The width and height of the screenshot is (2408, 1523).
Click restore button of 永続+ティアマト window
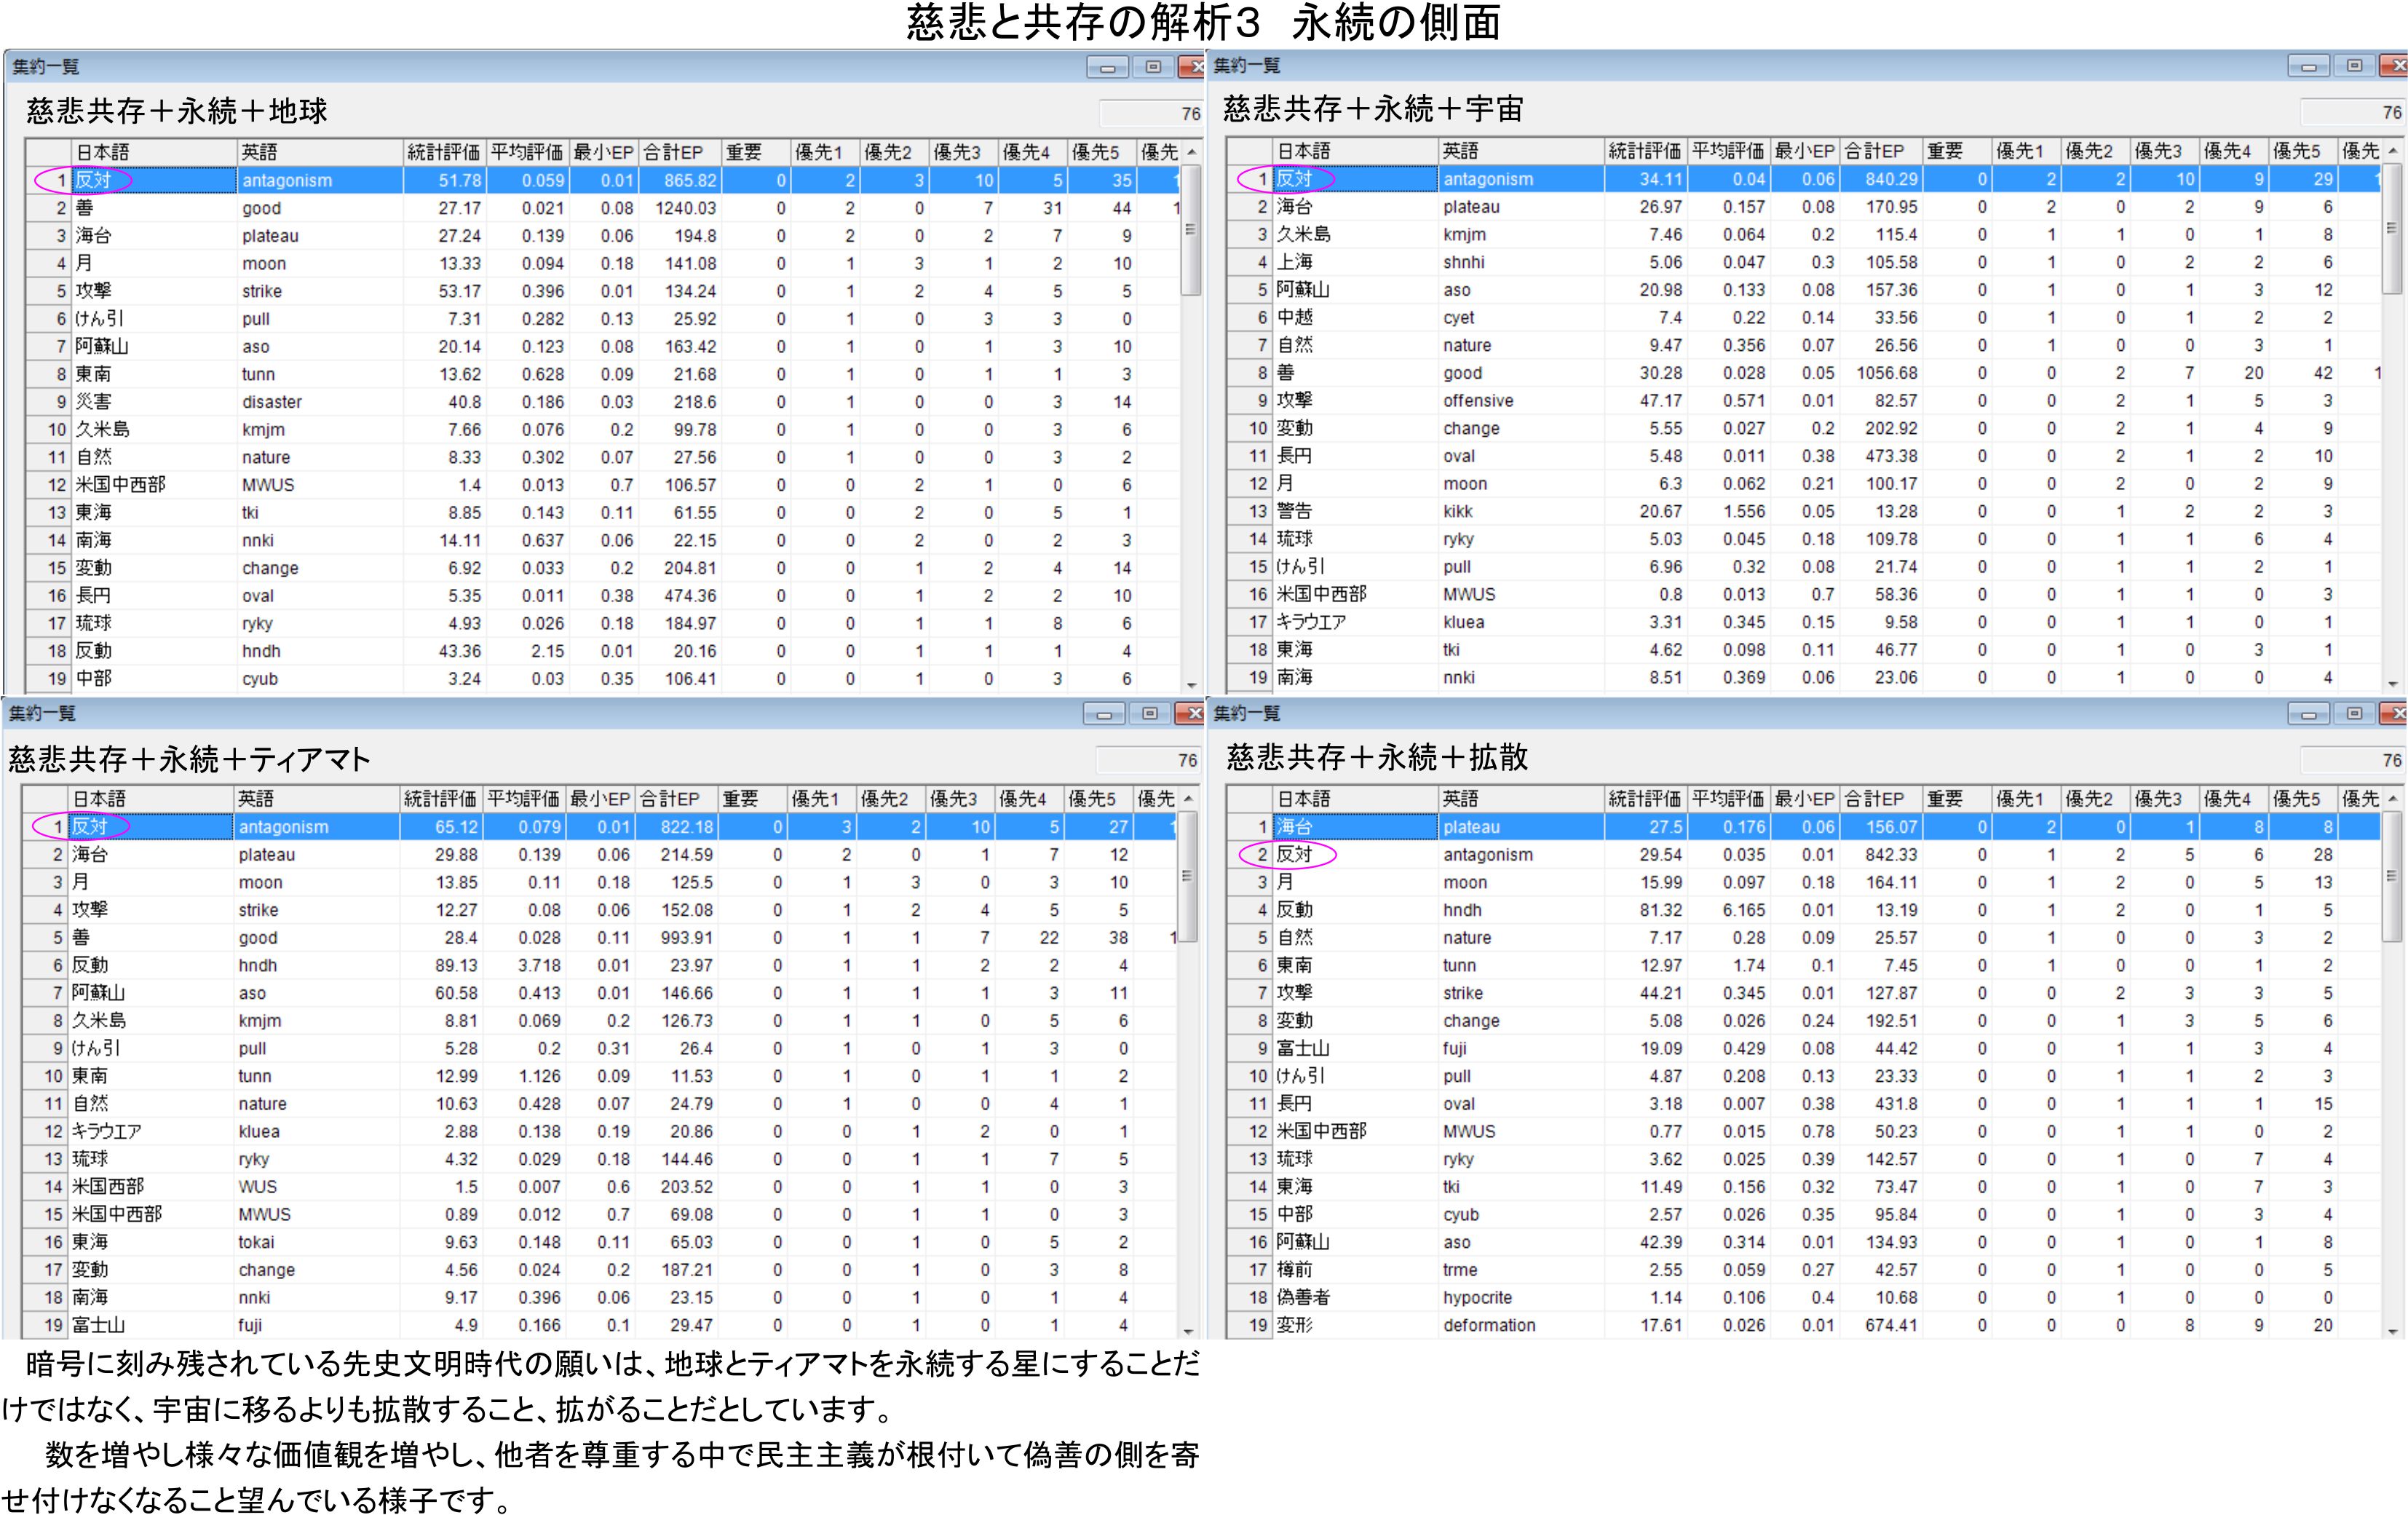tap(1149, 714)
